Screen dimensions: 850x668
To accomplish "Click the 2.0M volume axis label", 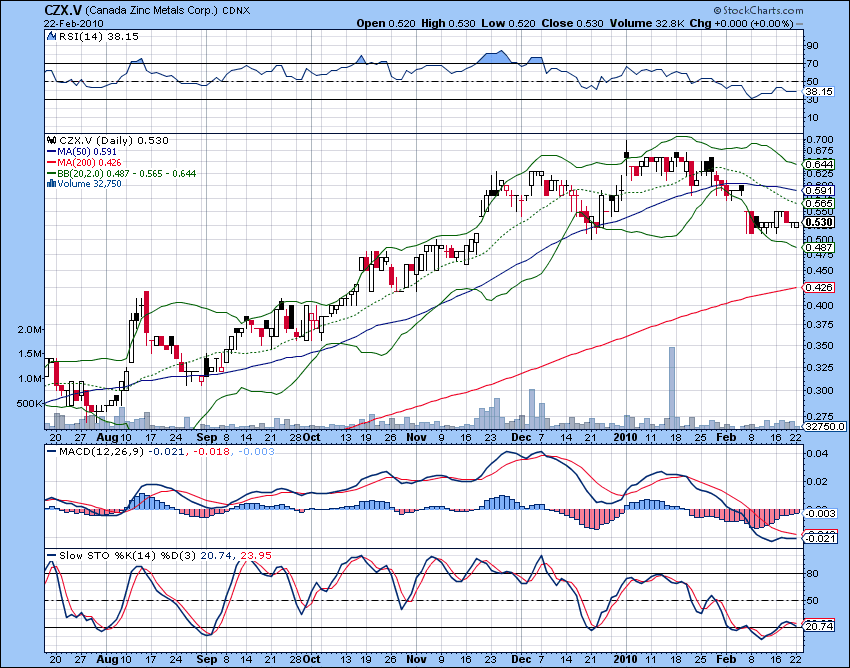I will tap(30, 330).
